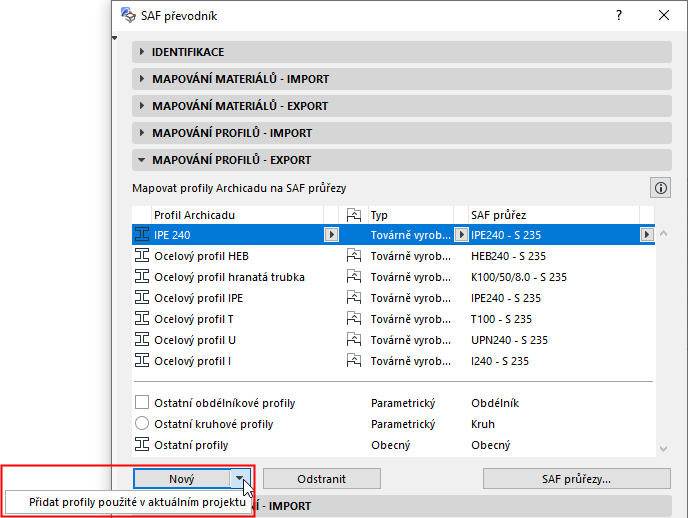Select the Ocelový profil T row name
The height and width of the screenshot is (518, 688).
pyautogui.click(x=194, y=319)
